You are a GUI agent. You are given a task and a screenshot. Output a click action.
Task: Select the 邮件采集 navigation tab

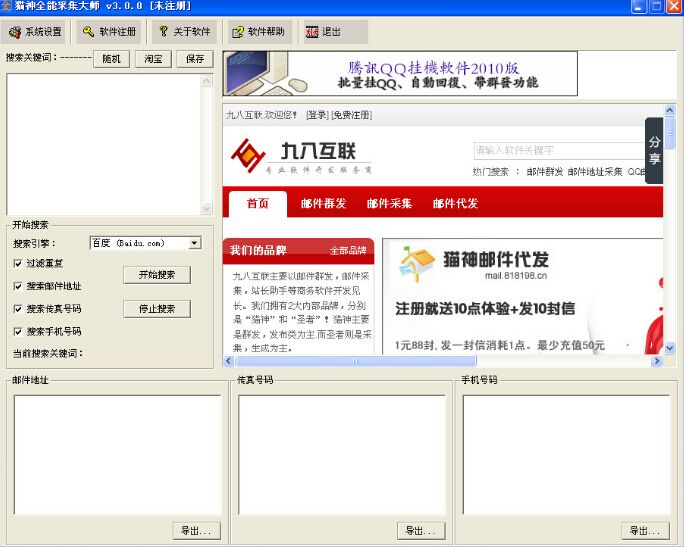[x=389, y=203]
